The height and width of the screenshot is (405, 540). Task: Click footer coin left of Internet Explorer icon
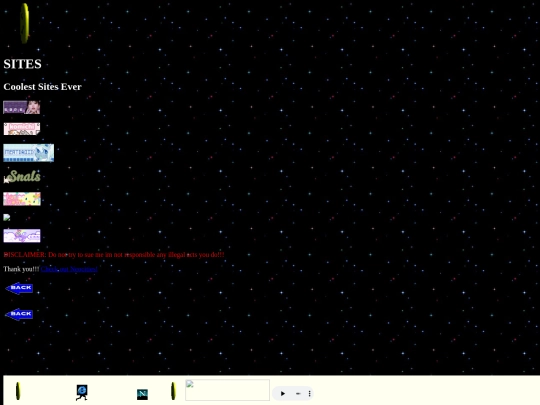[18, 391]
